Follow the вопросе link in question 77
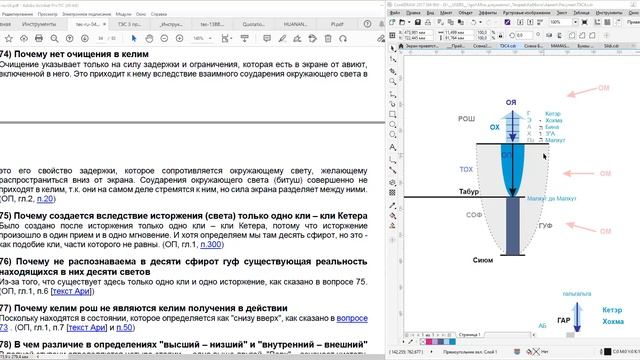Viewport: 640px width, 360px height. point(352,318)
